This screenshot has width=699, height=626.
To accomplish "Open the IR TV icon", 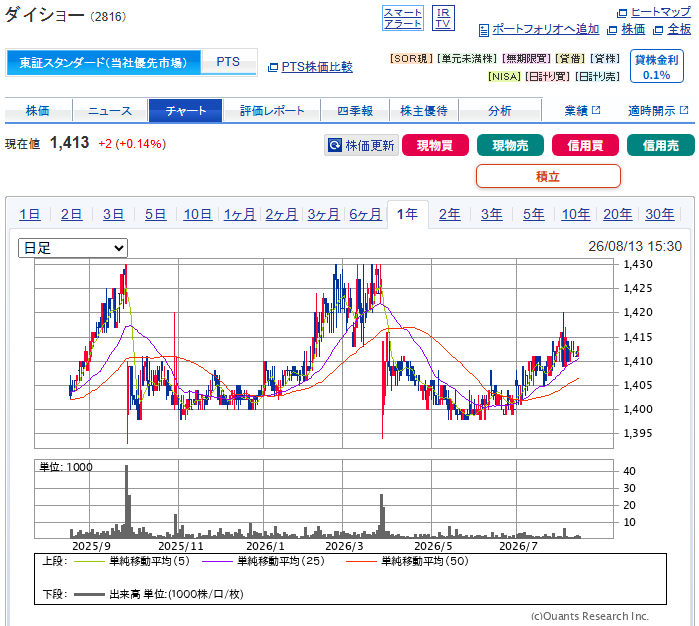I will 443,18.
